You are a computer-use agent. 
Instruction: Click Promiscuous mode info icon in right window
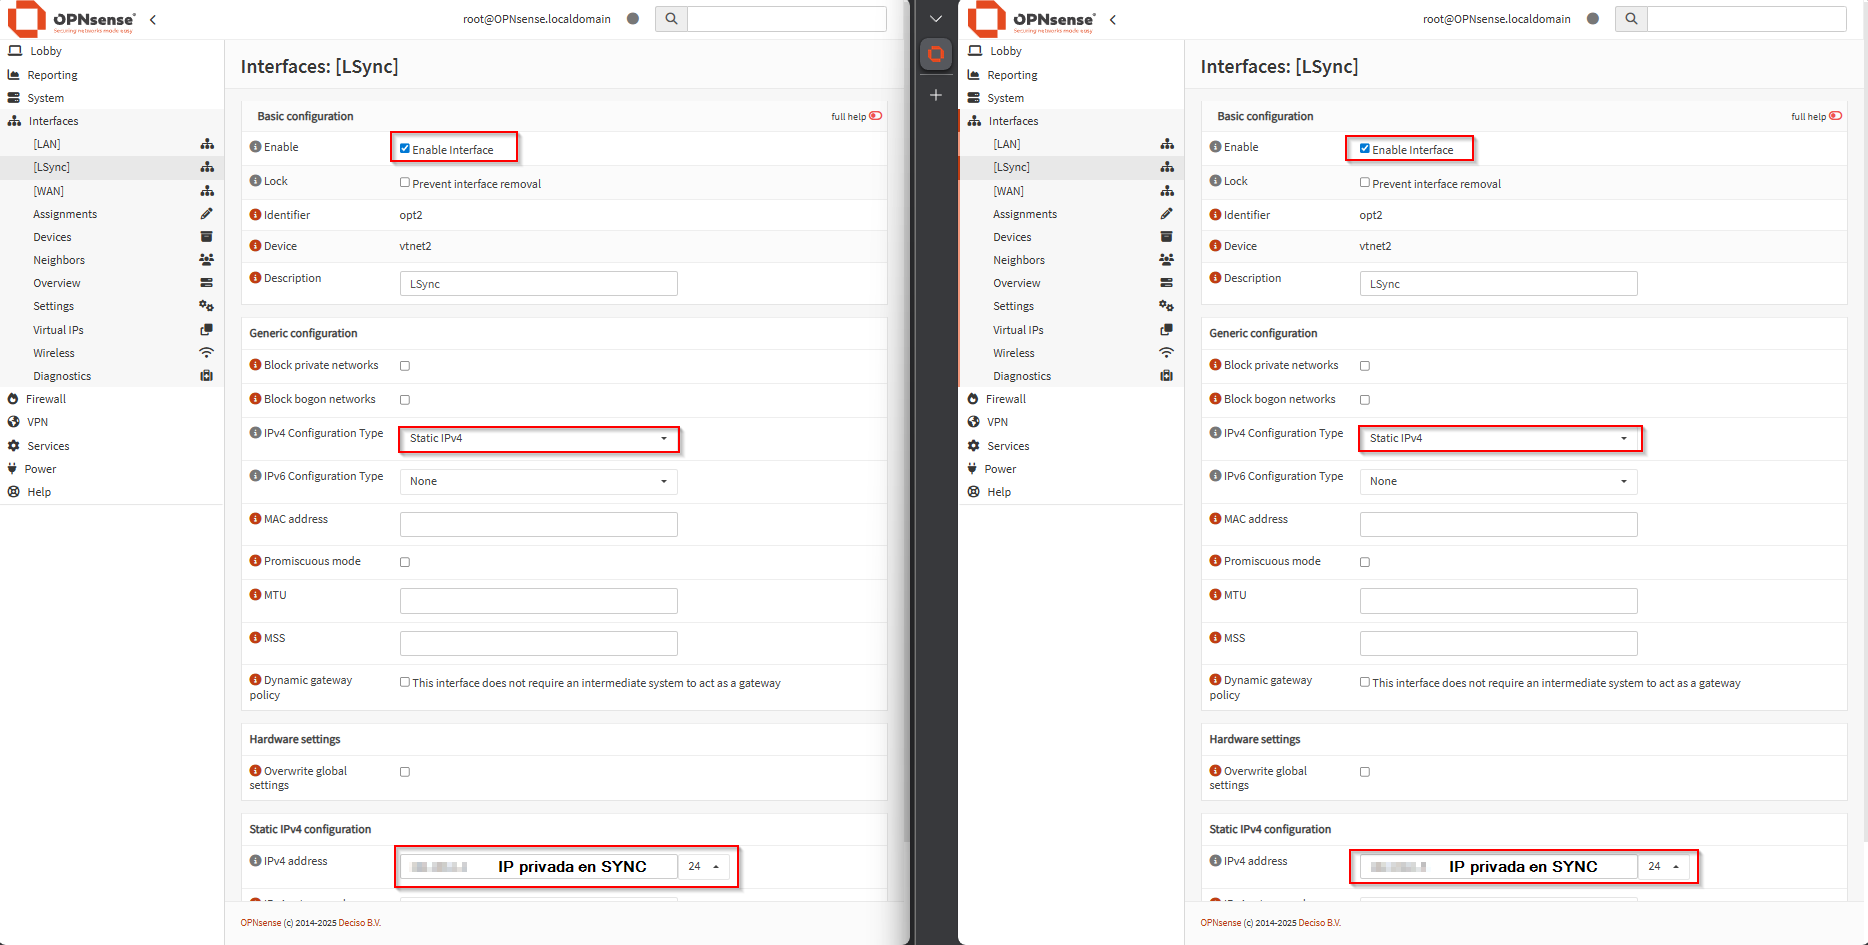click(1215, 561)
